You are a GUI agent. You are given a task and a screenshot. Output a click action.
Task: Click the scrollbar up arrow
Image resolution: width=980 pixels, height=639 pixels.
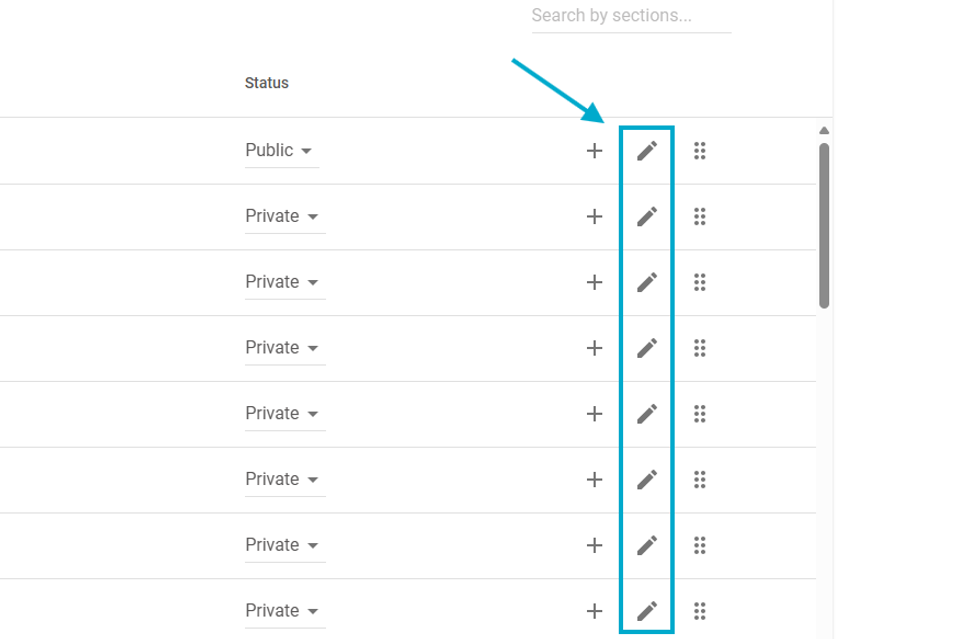click(824, 131)
